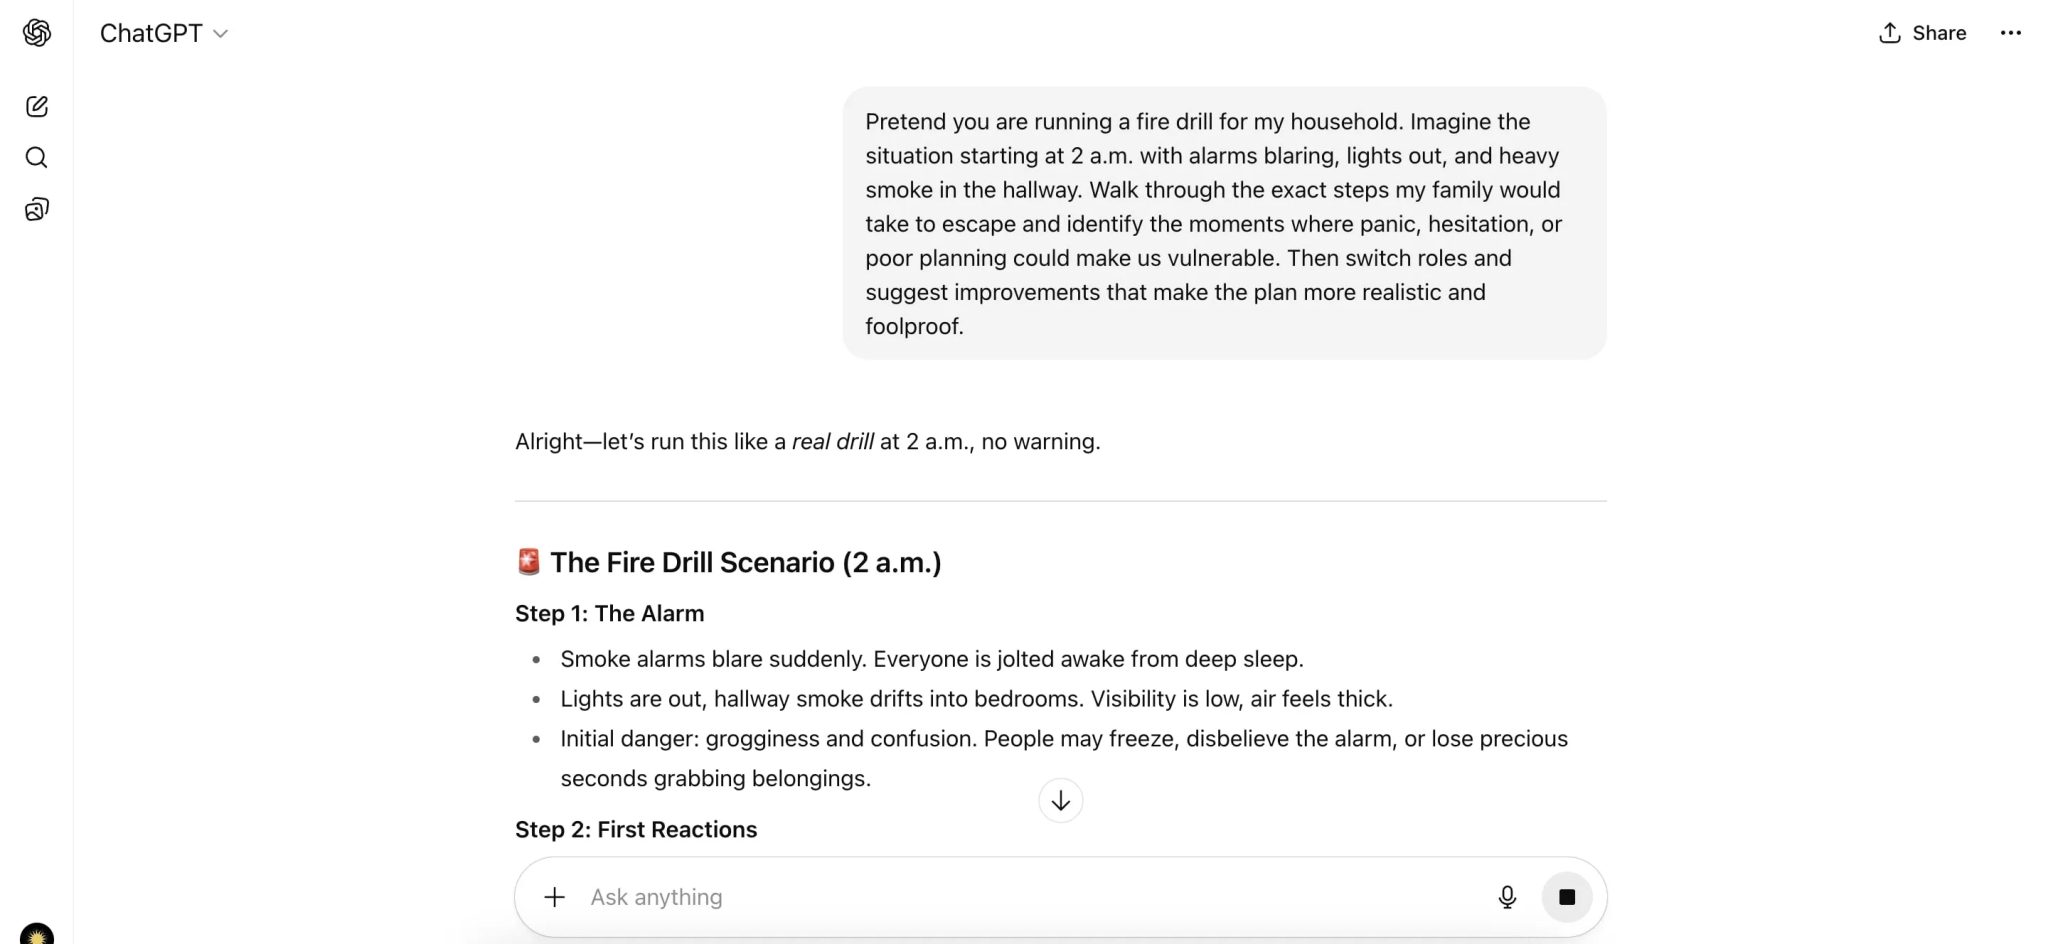
Task: Click the italicized 'real drill' text
Action: coord(832,441)
